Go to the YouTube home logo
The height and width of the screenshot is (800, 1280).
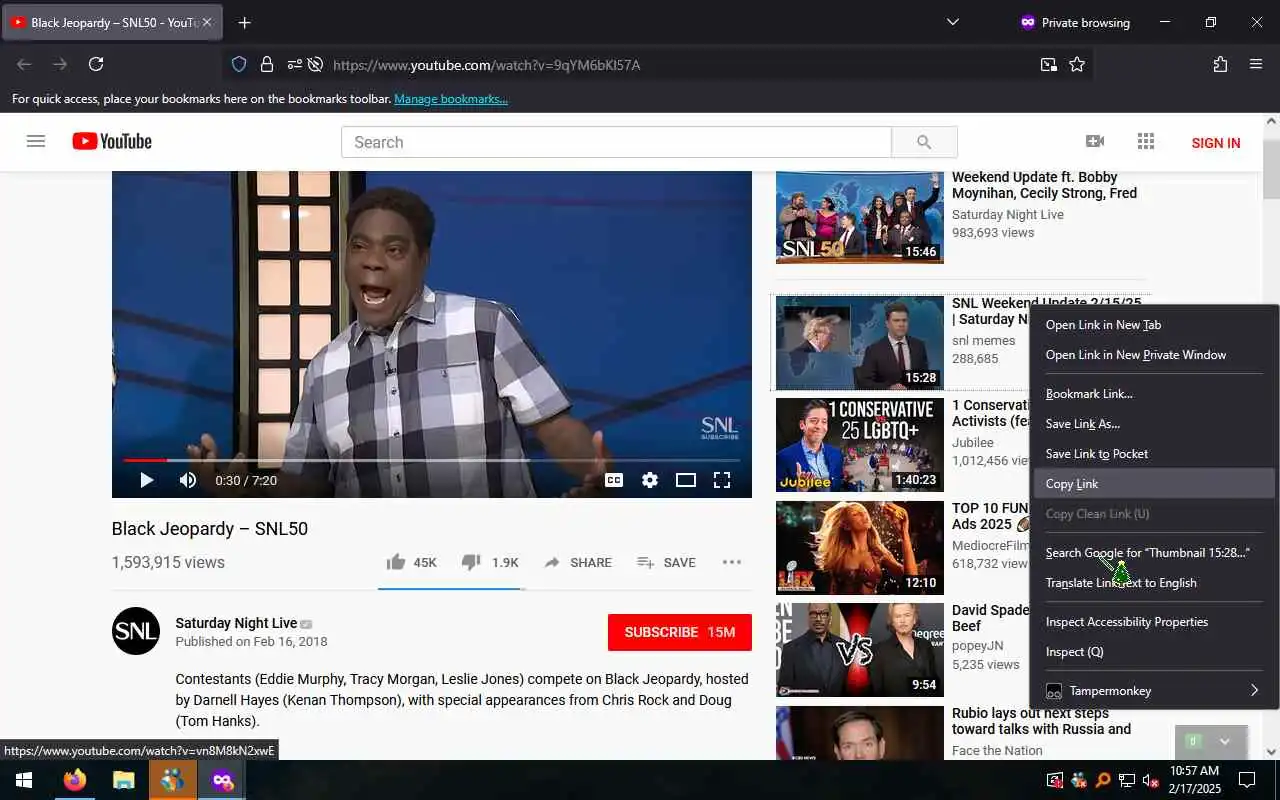112,141
